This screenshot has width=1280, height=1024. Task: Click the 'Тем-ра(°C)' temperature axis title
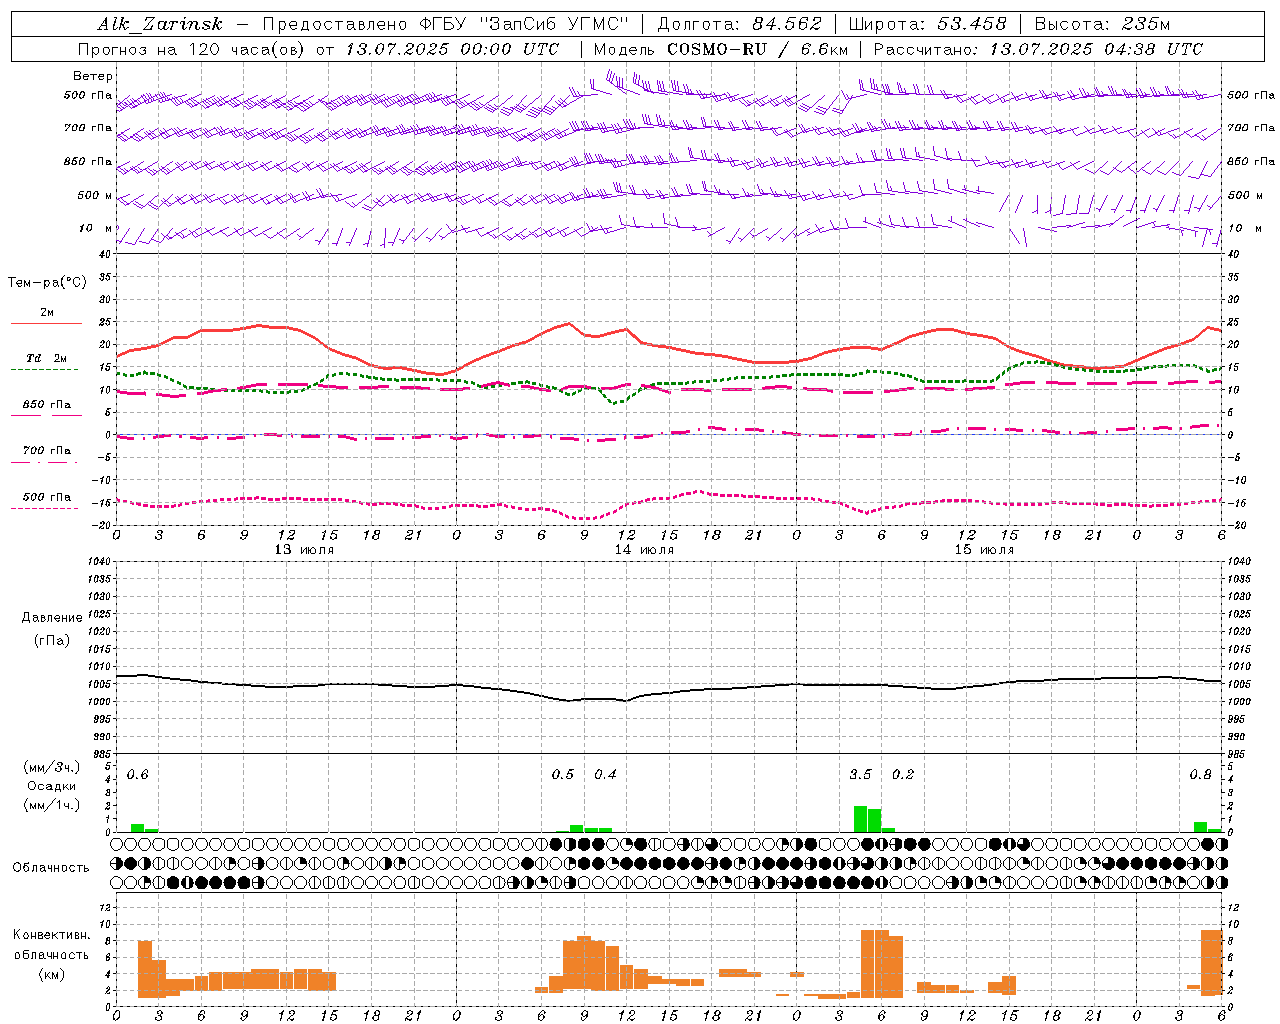tap(47, 283)
